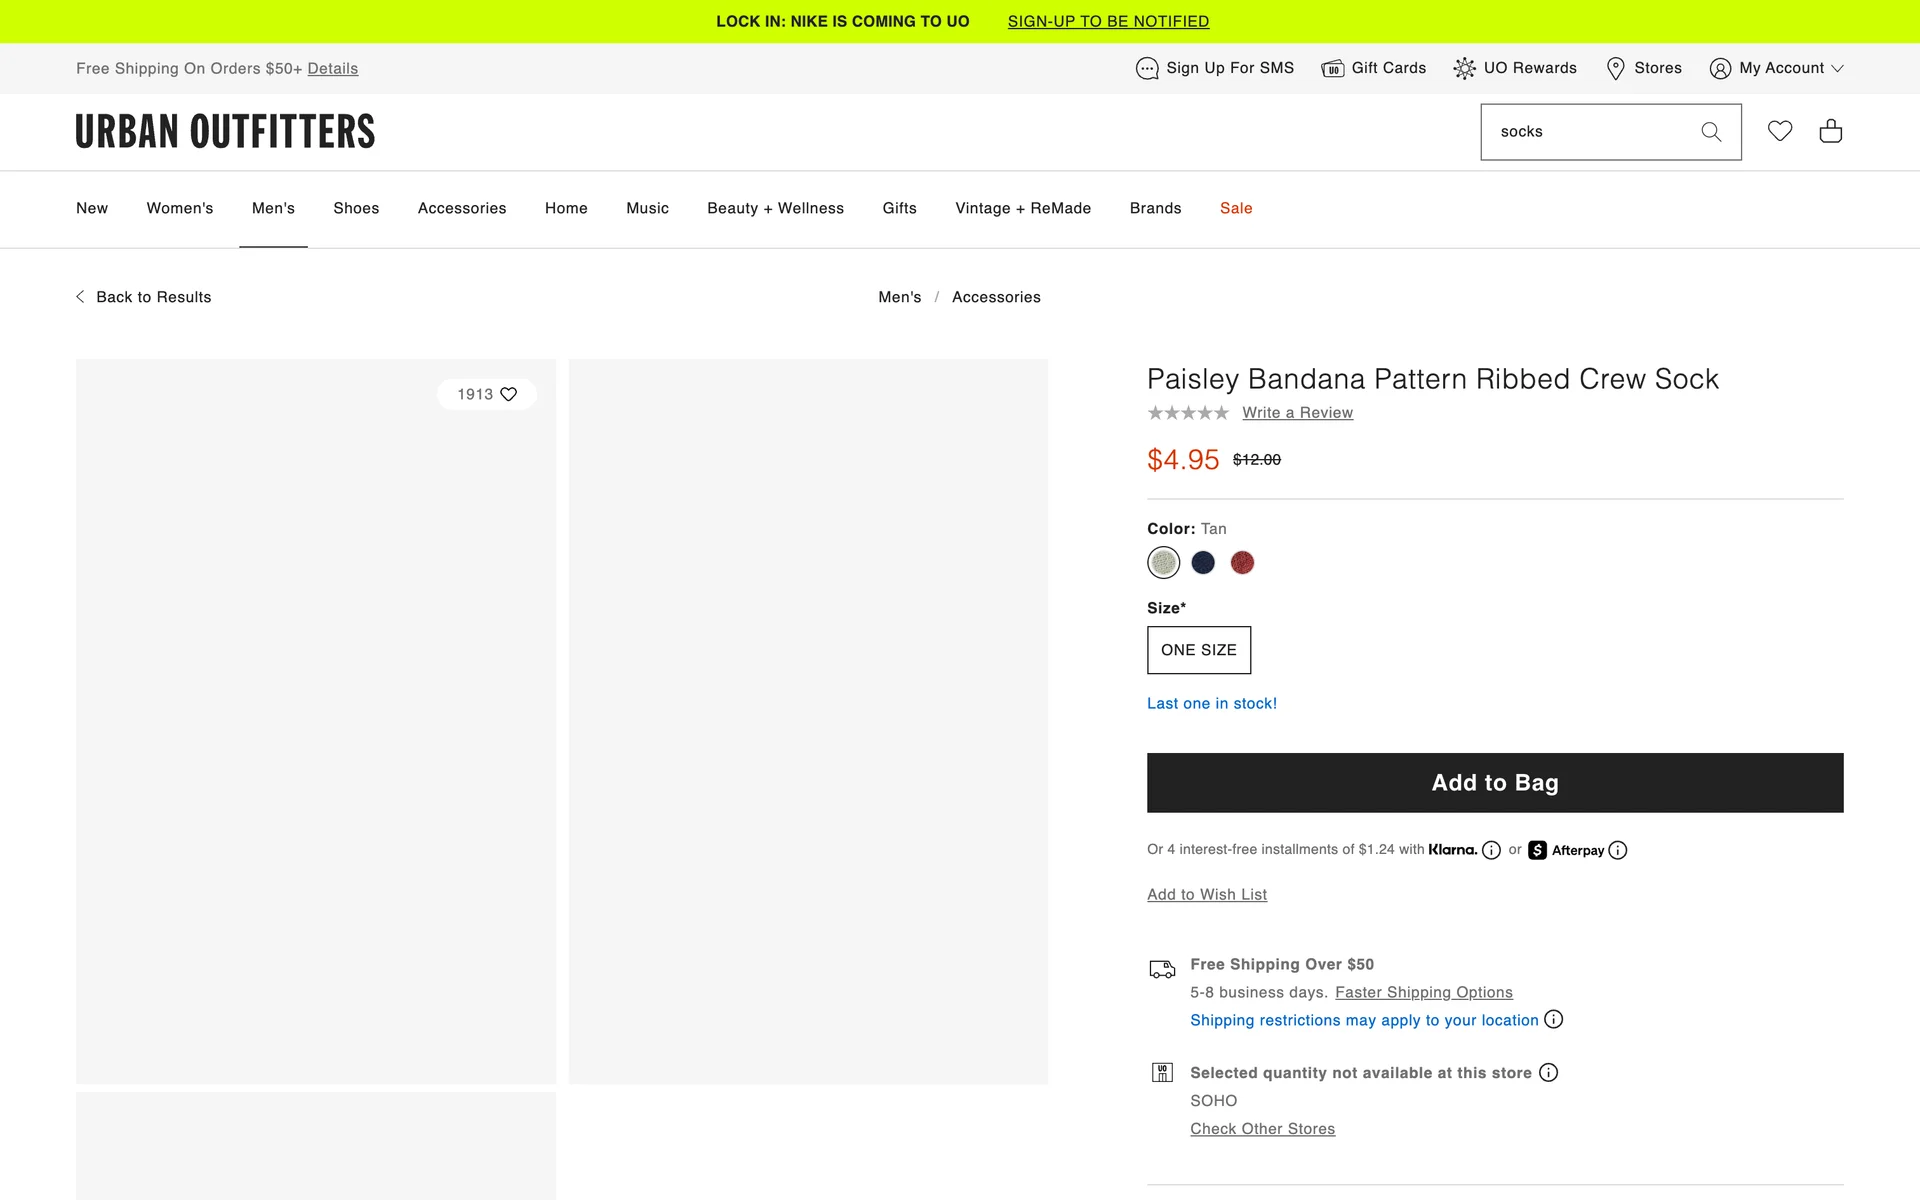Viewport: 1920px width, 1200px height.
Task: Open the Check Other Stores link
Action: point(1262,1128)
